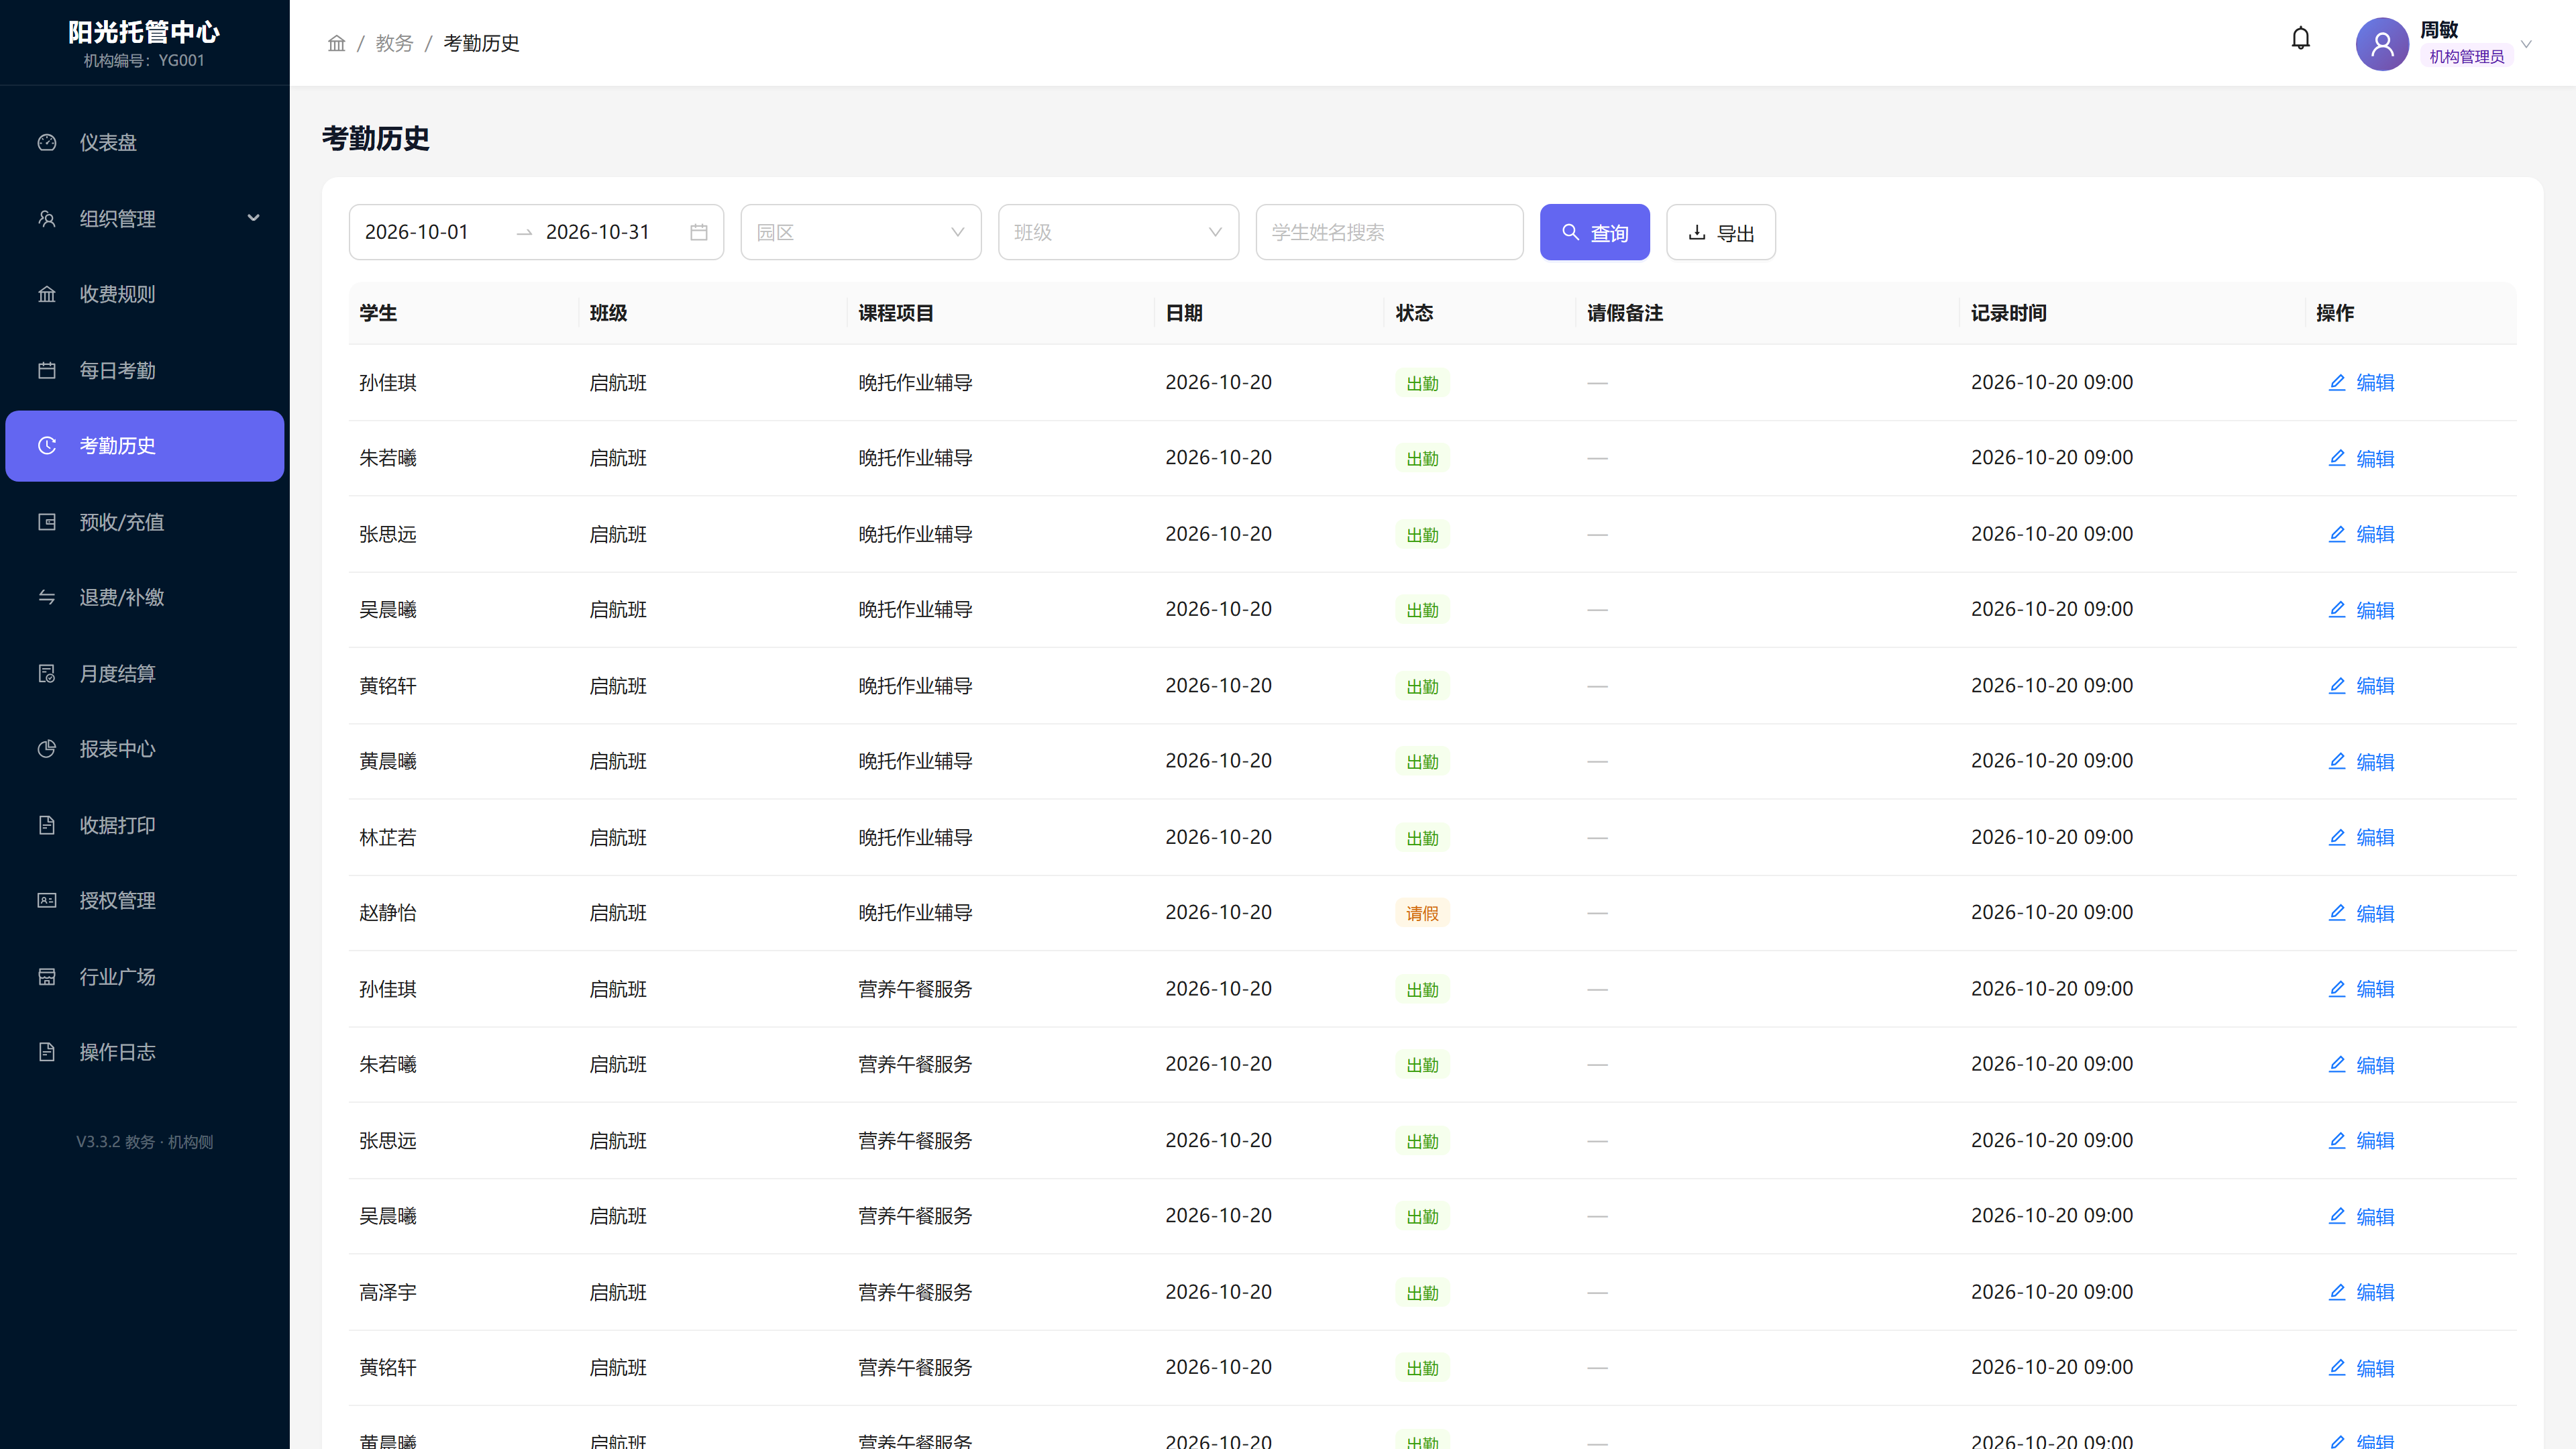Click the 仪表盘 sidebar icon
Image resolution: width=2576 pixels, height=1449 pixels.
(47, 142)
